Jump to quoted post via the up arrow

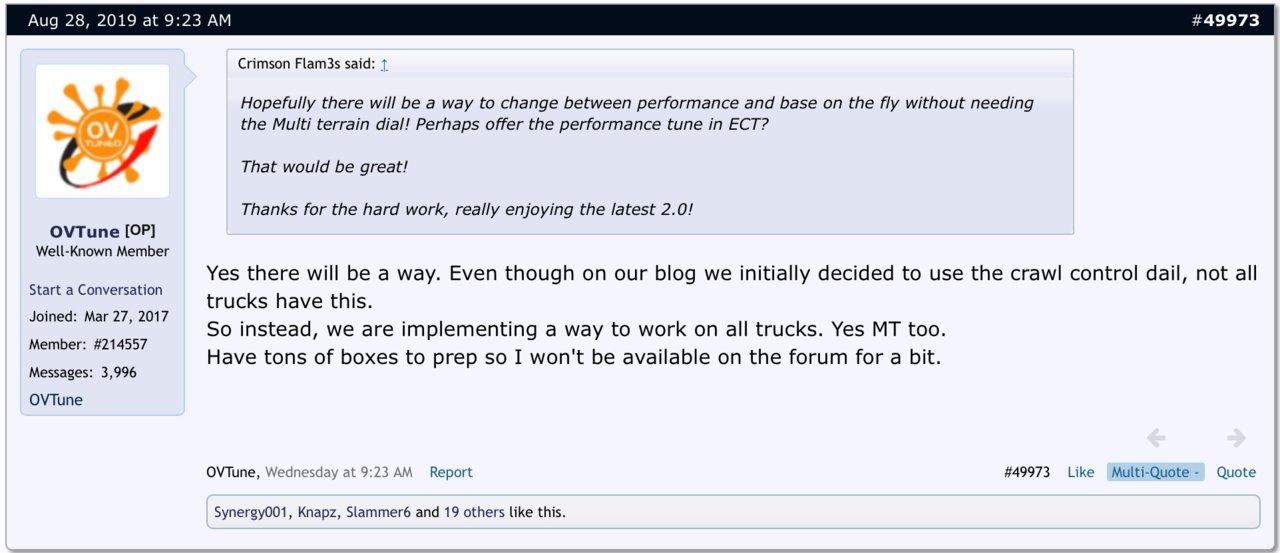384,64
